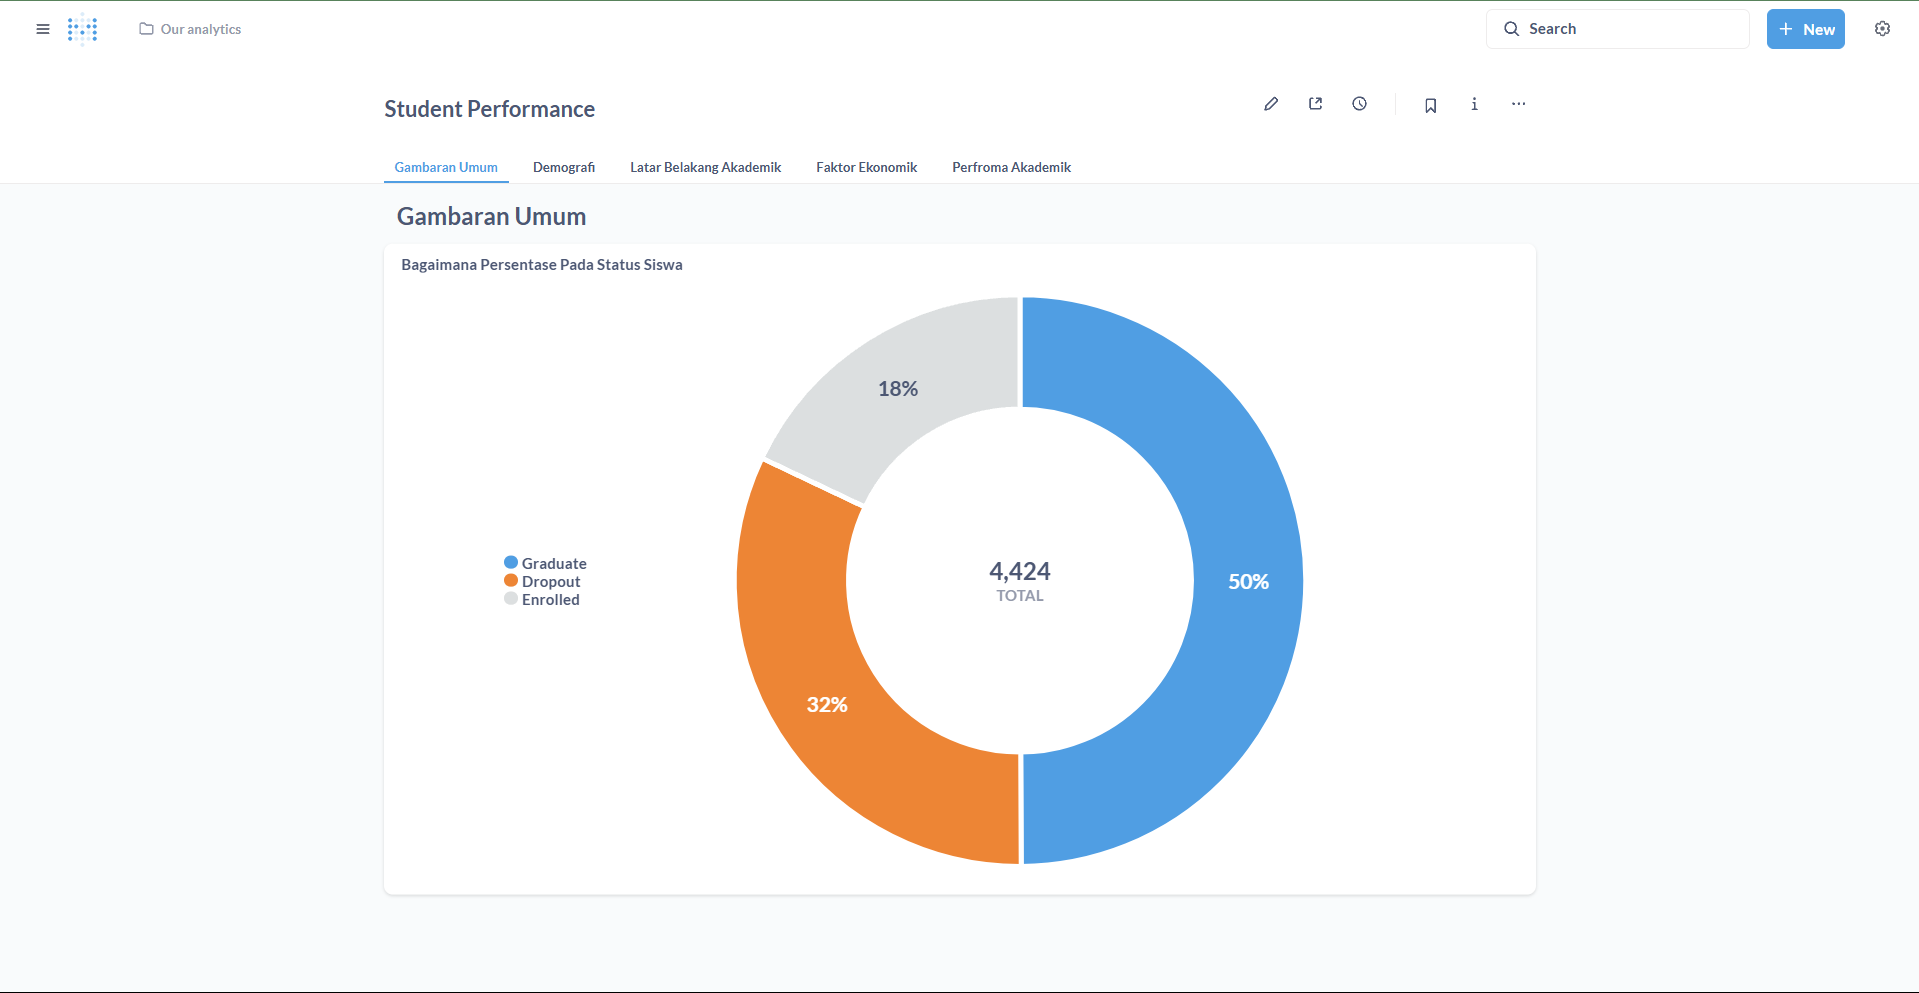The height and width of the screenshot is (993, 1919).
Task: Open the sharing icon
Action: [1315, 104]
